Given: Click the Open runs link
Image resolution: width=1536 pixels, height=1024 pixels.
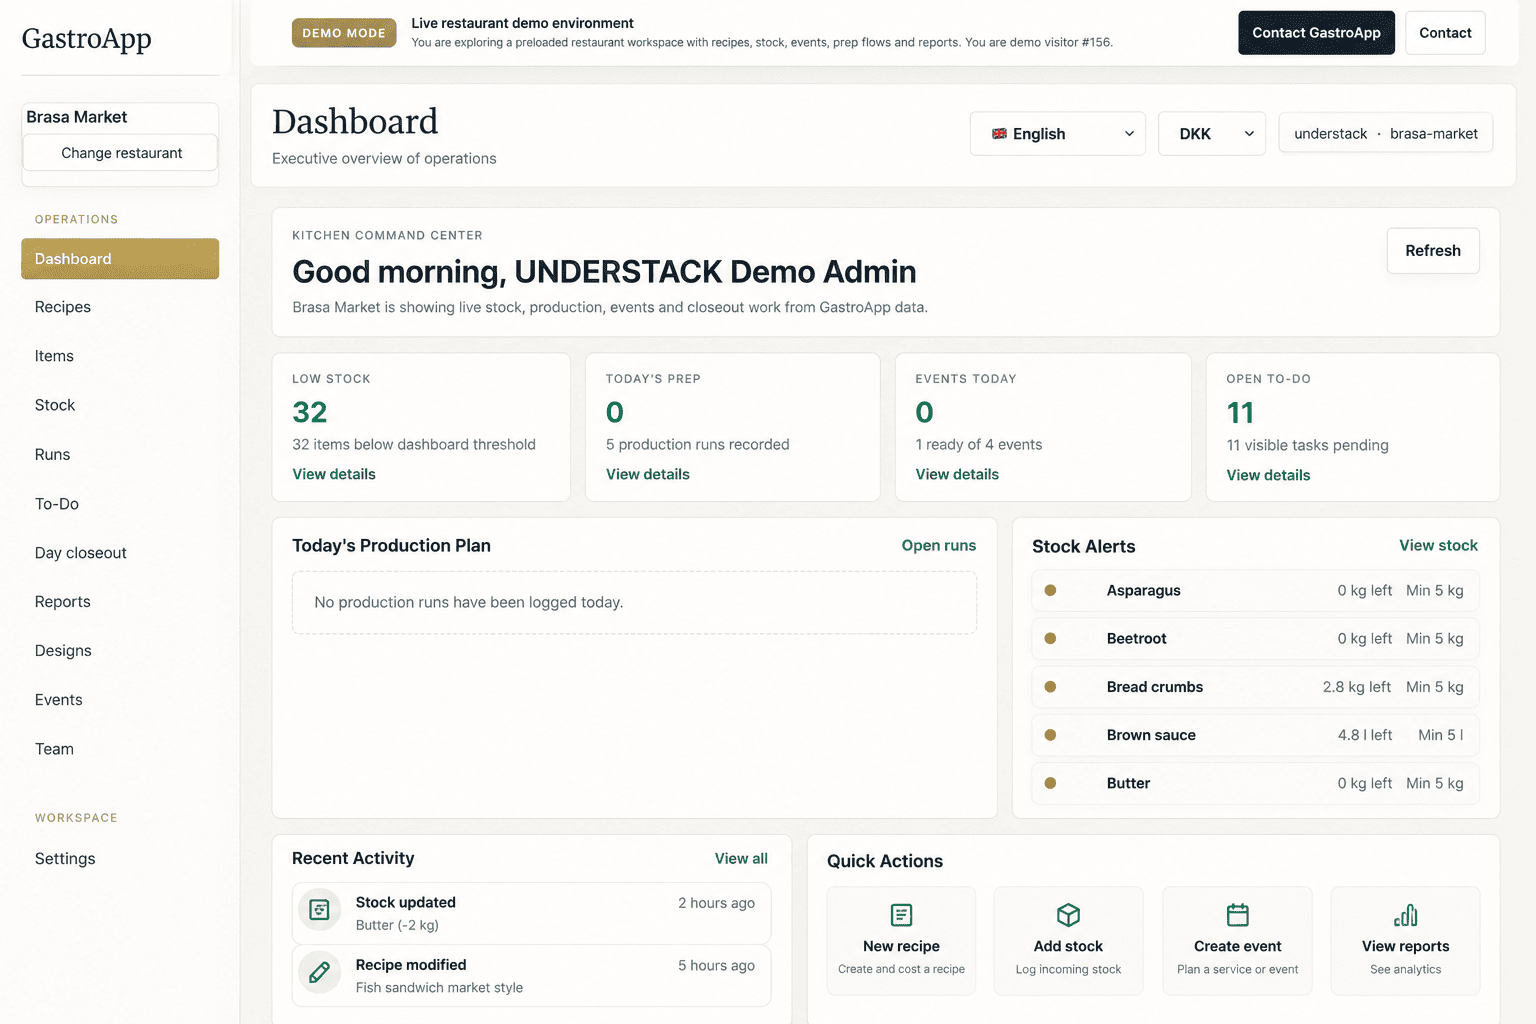Looking at the screenshot, I should point(939,545).
